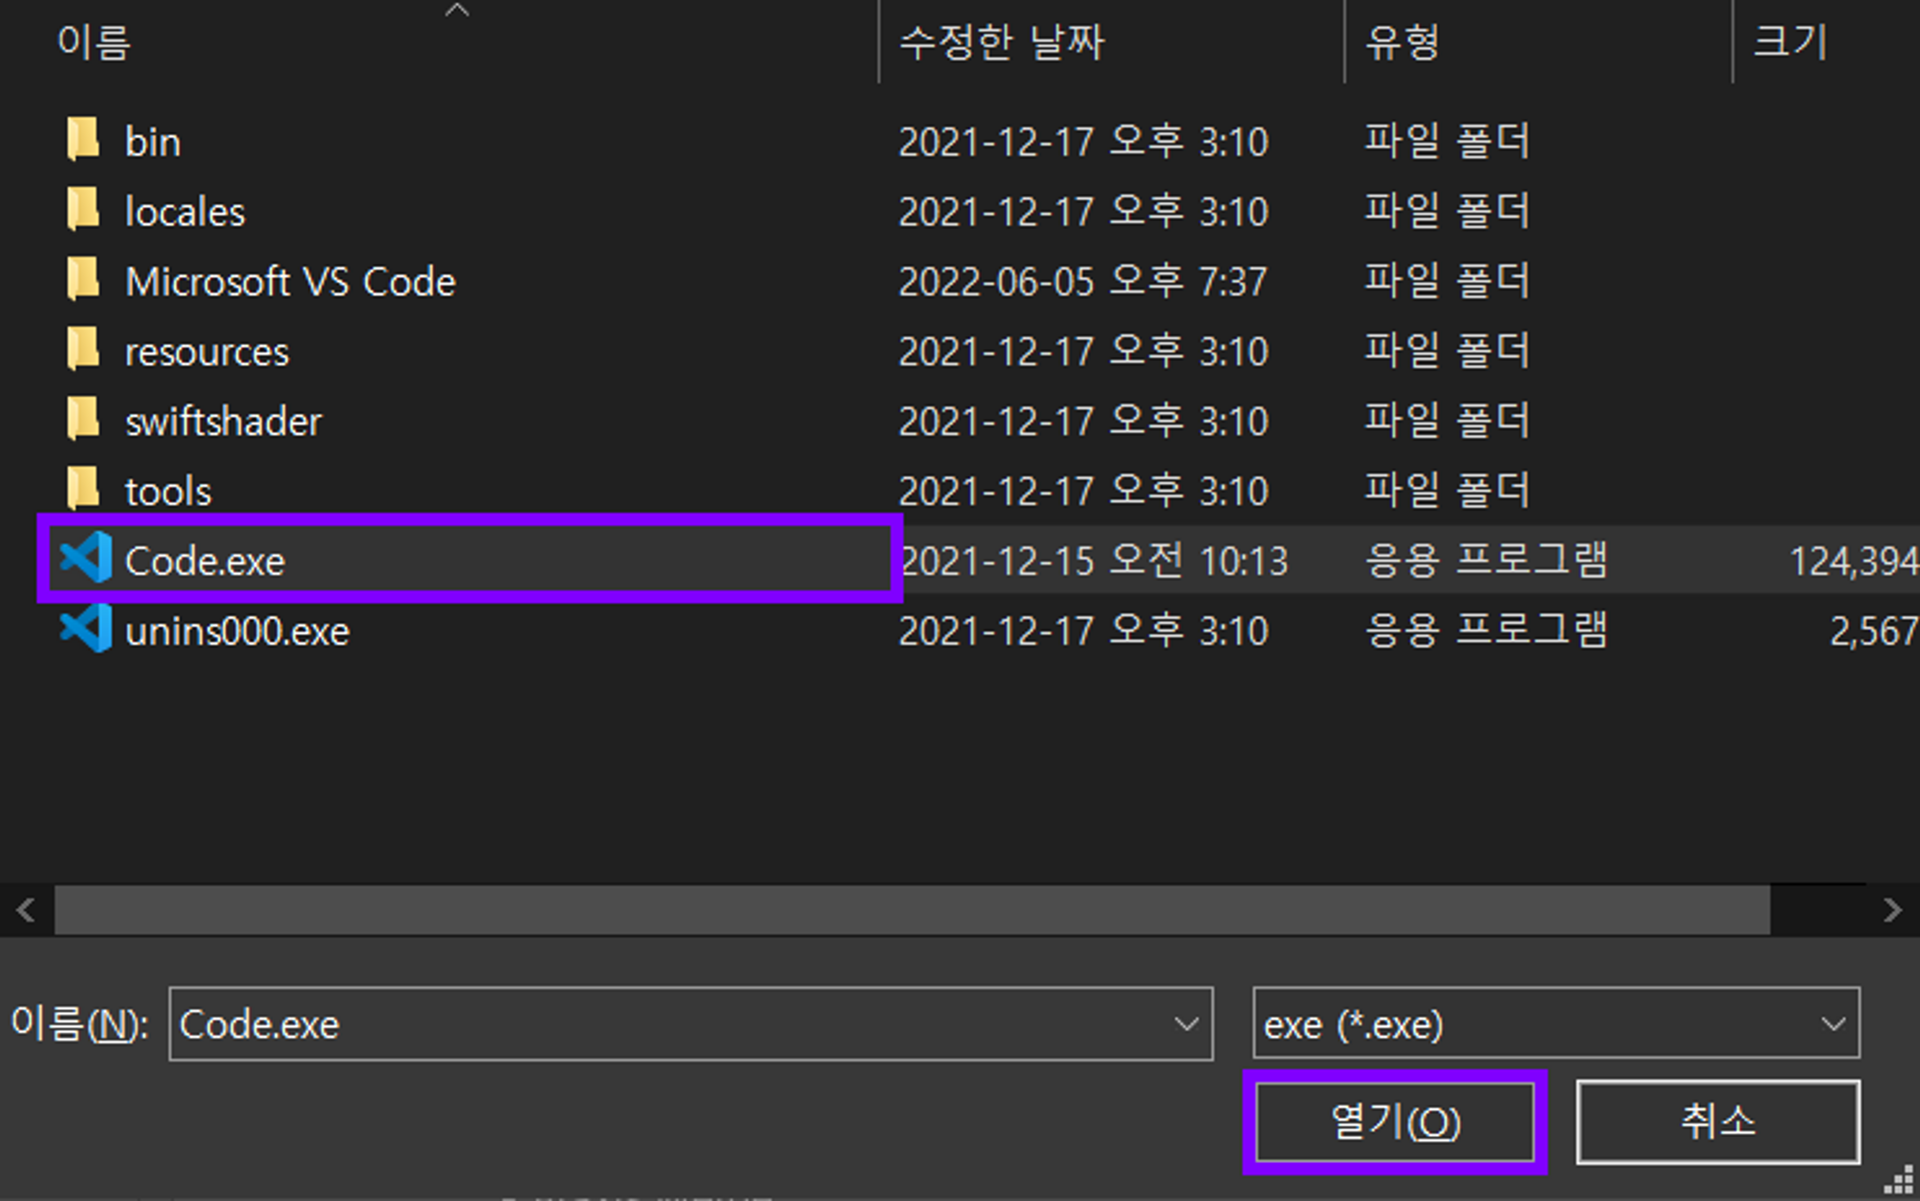Viewport: 1920px width, 1201px height.
Task: Sort by 이름 column header
Action: click(94, 42)
